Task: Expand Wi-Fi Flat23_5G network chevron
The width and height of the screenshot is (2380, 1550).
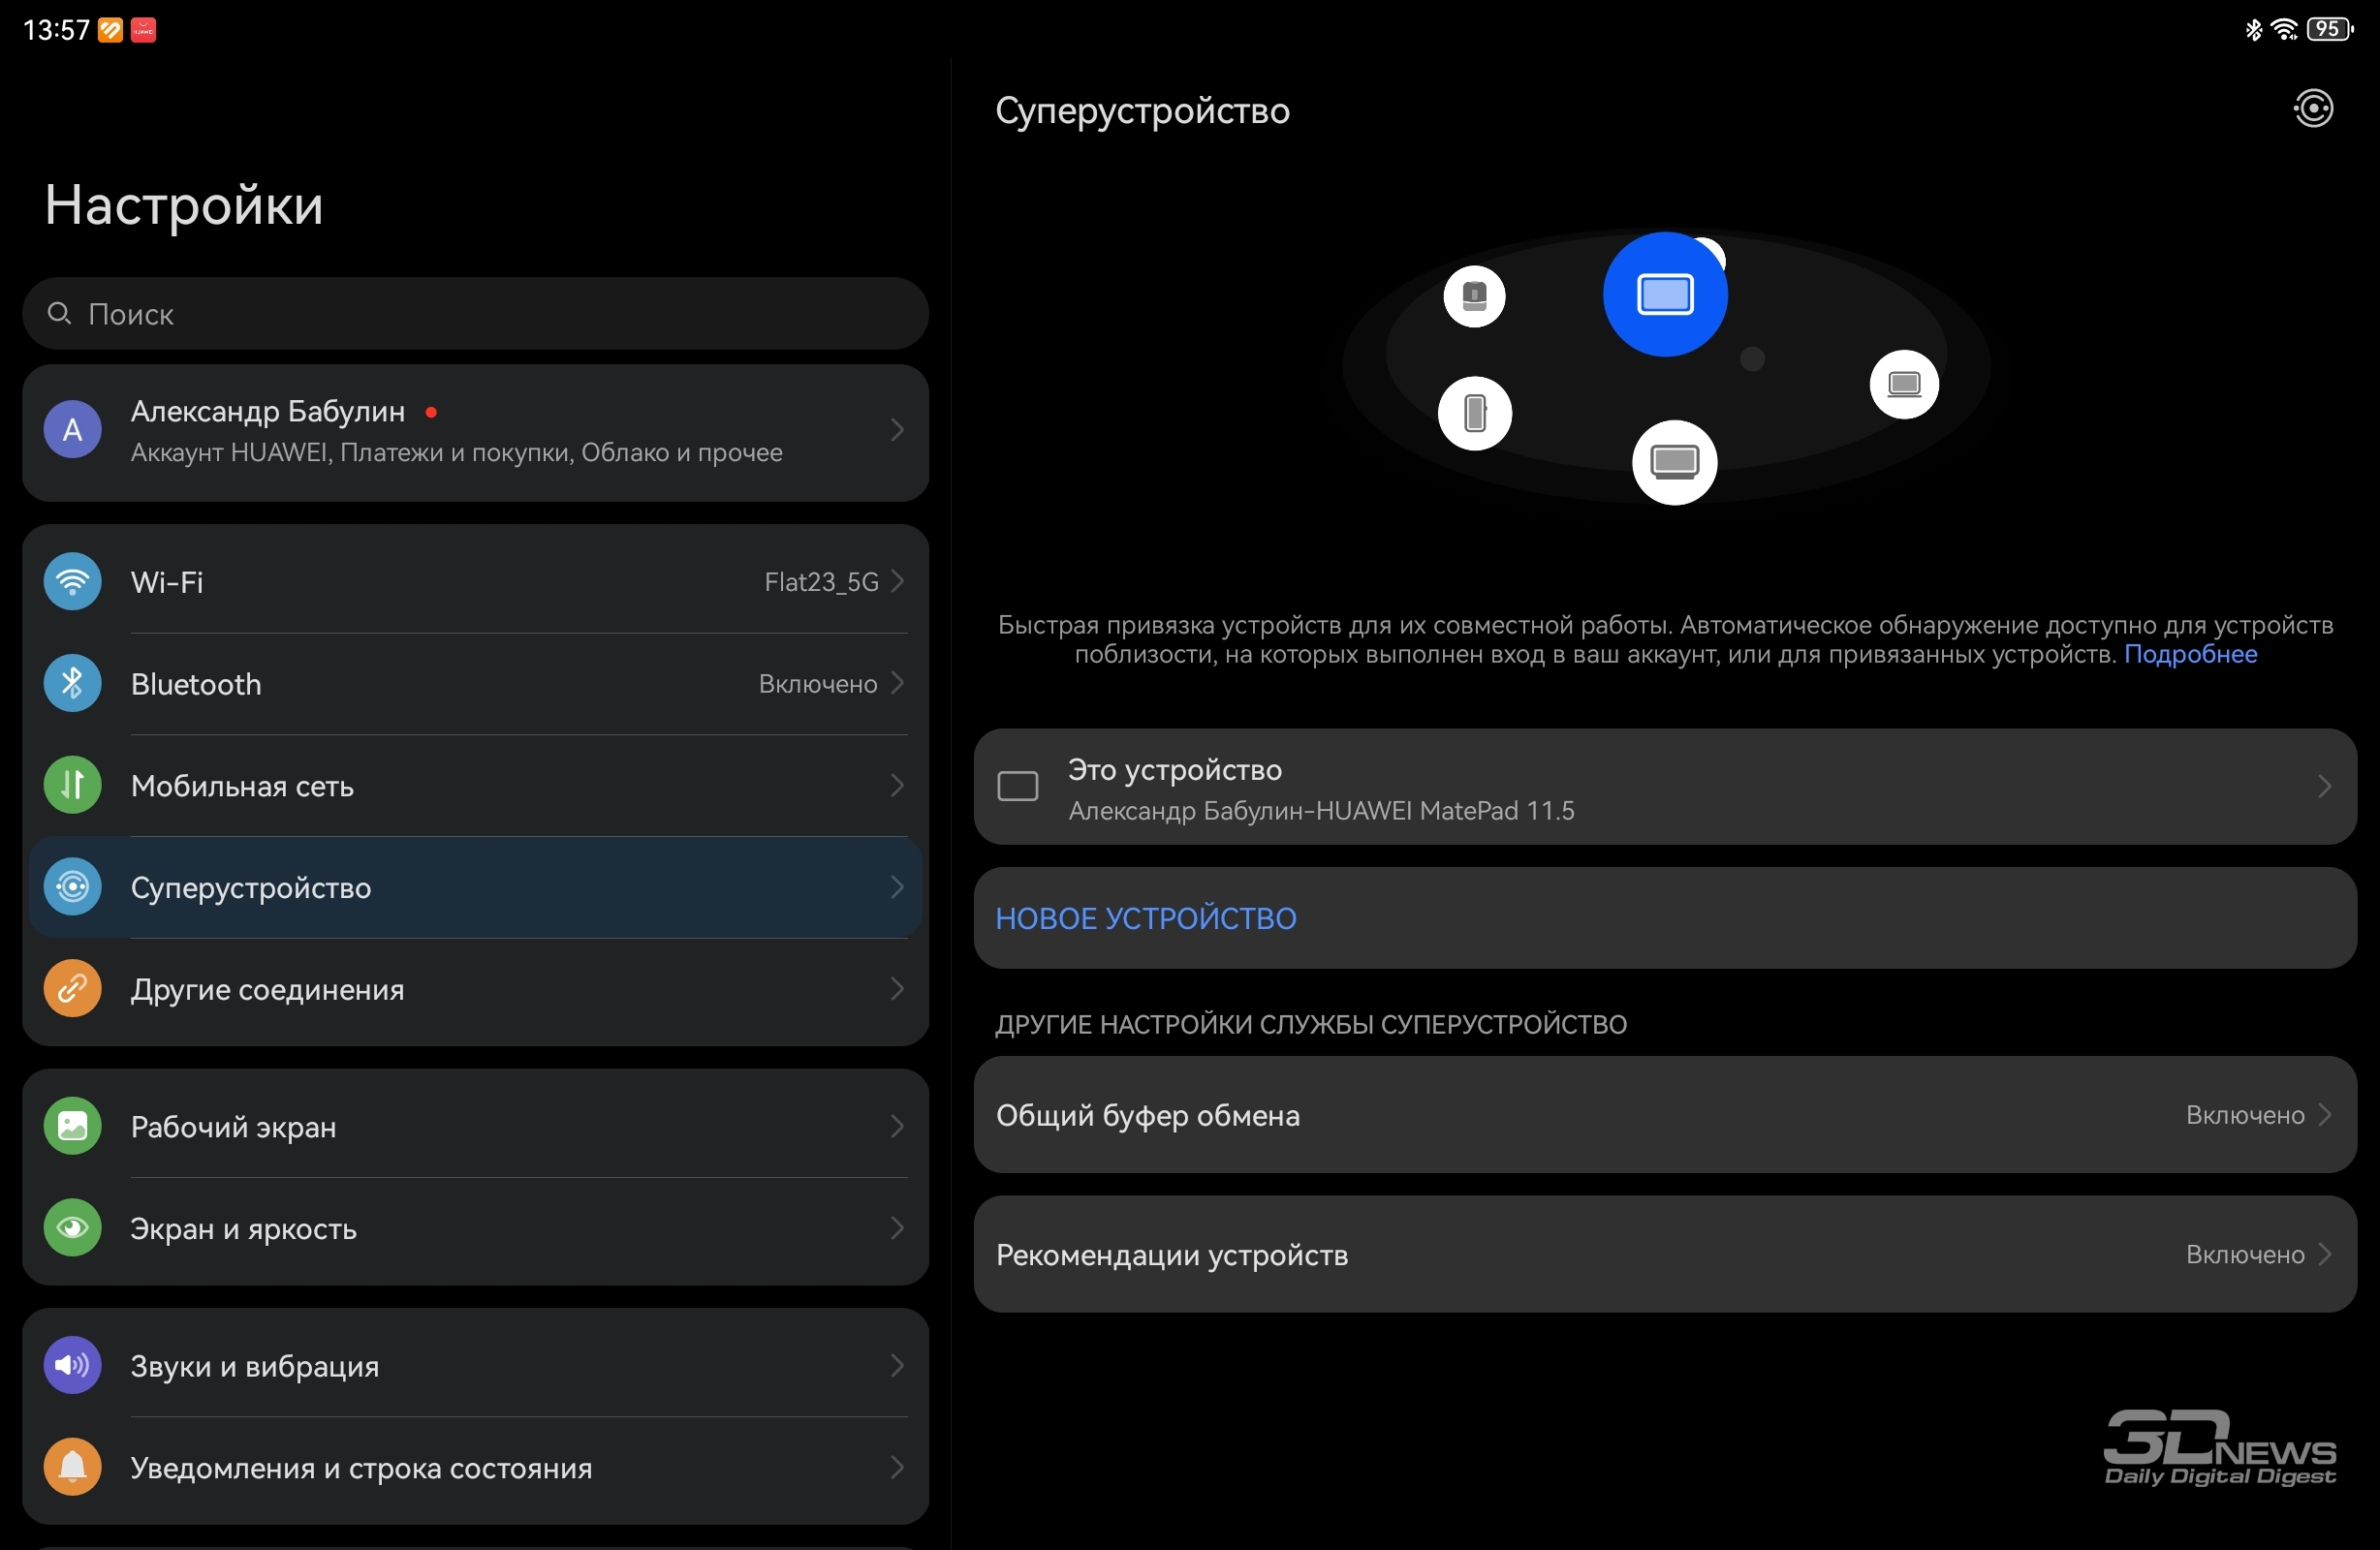Action: coord(897,581)
